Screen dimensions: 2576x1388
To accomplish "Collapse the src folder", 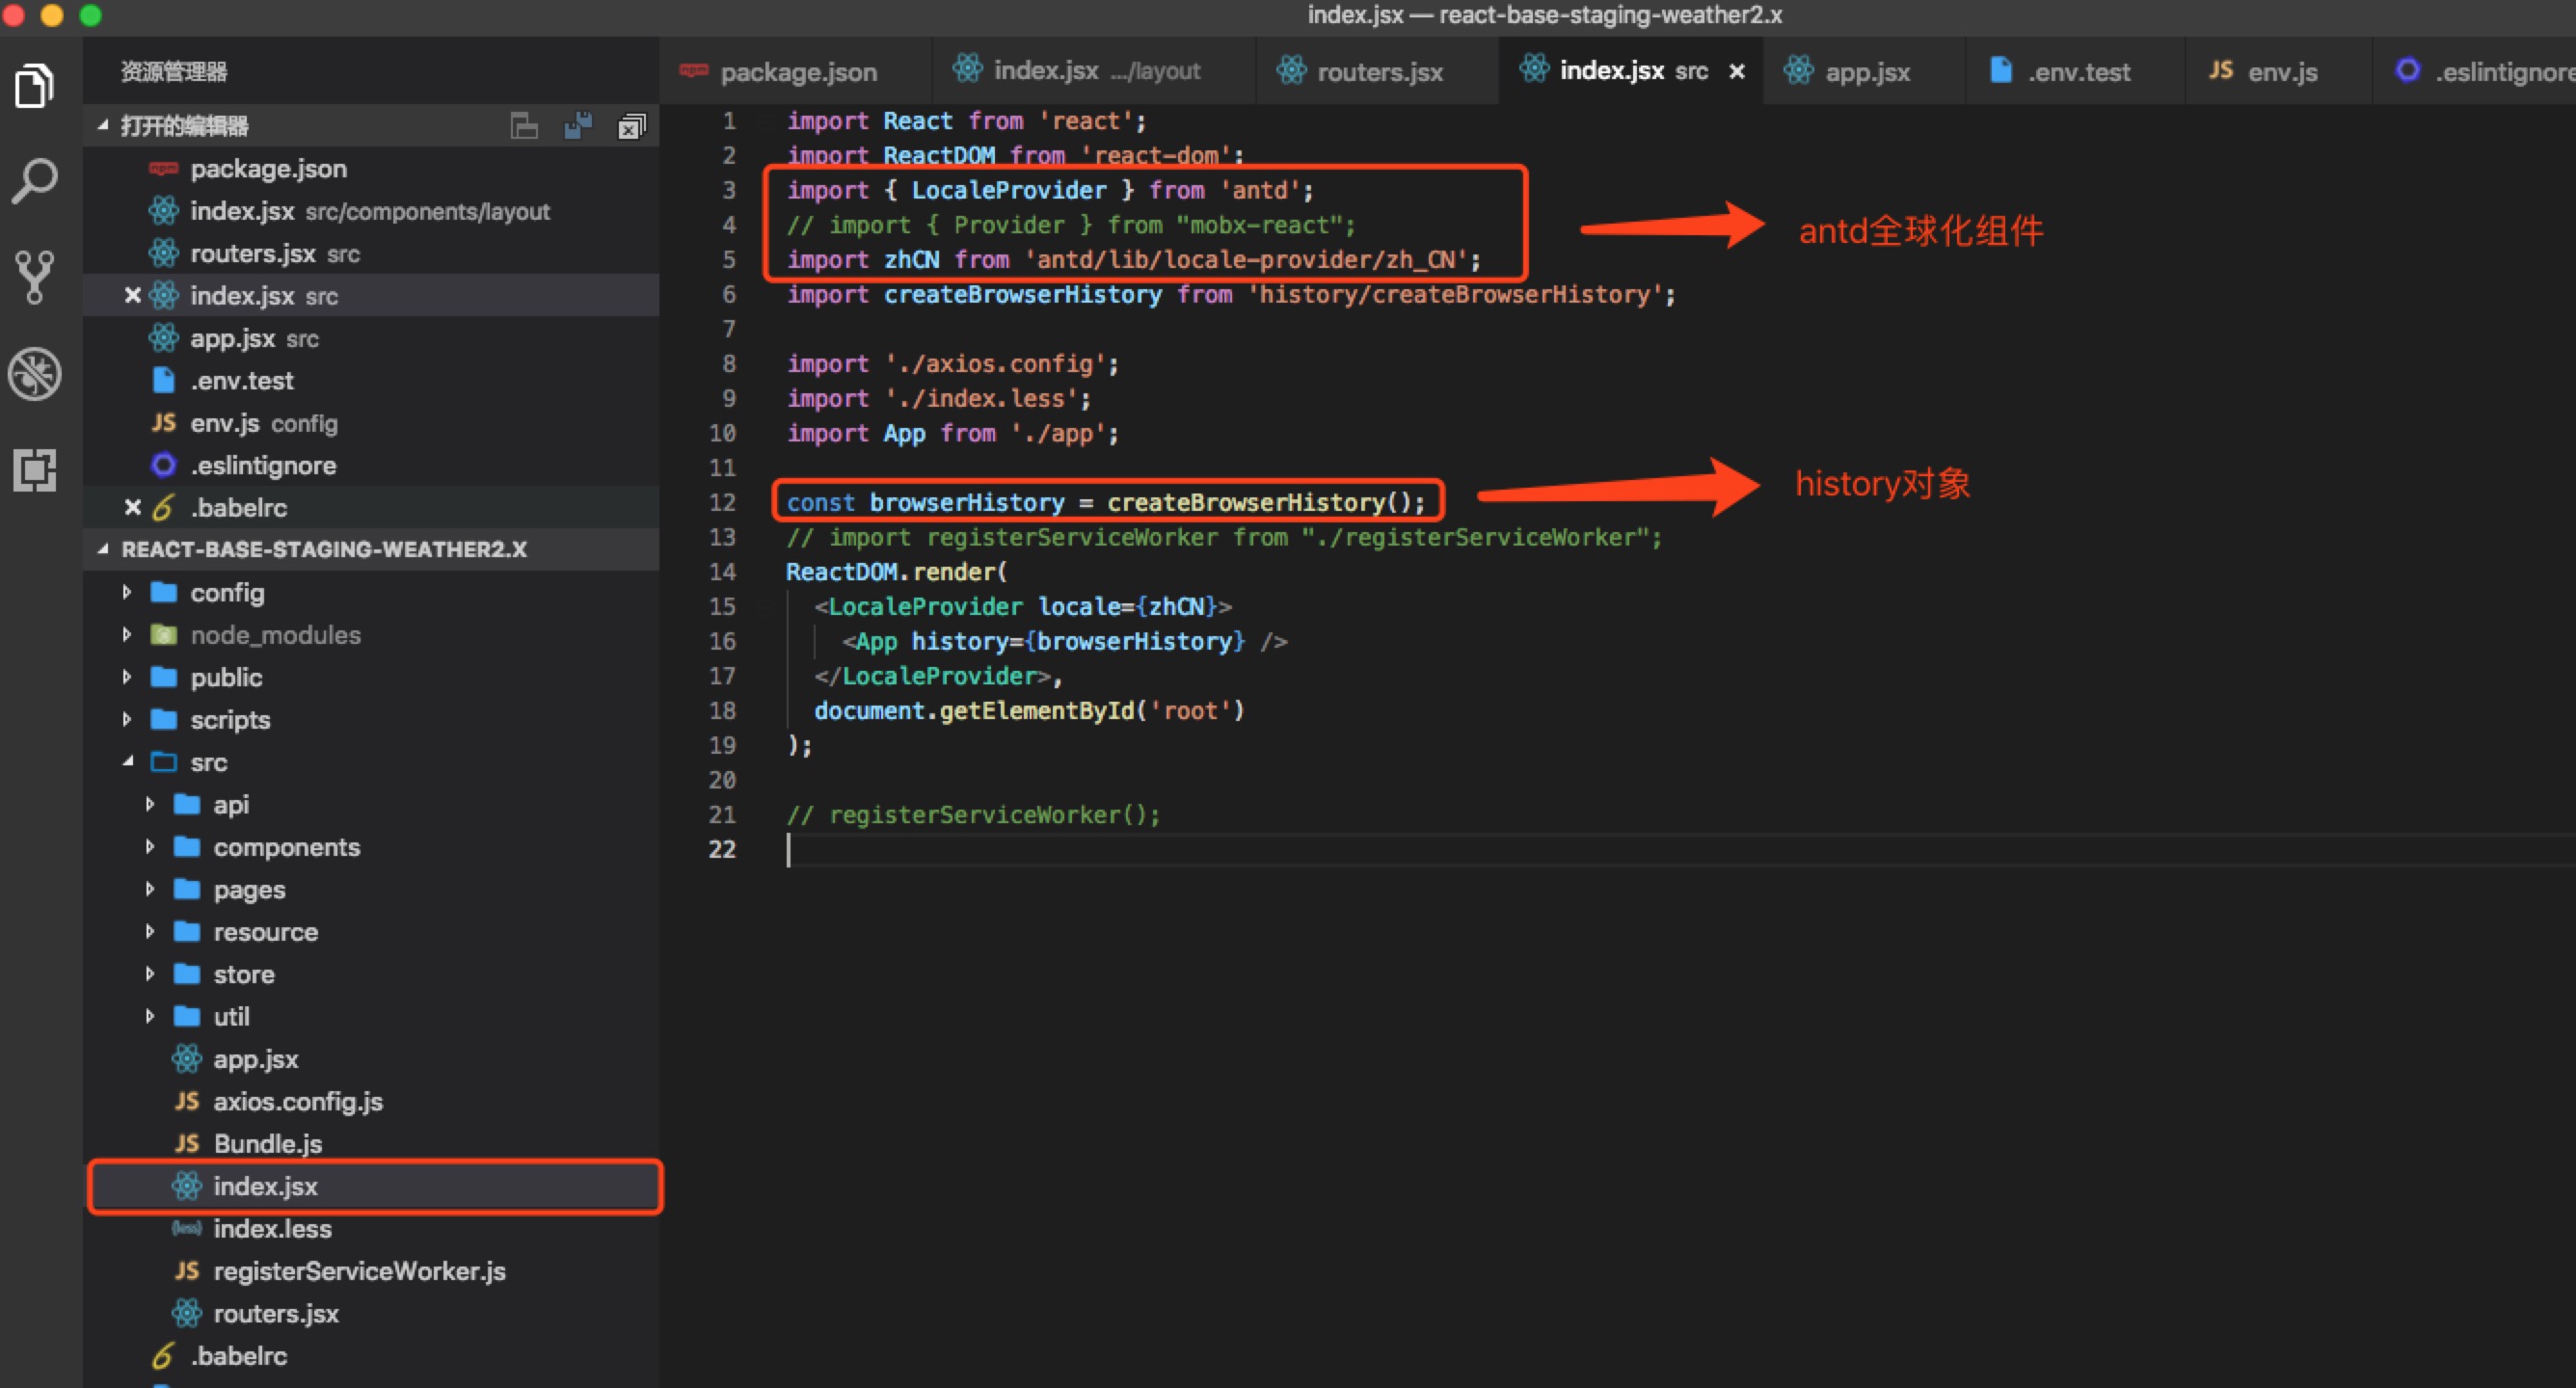I will (128, 761).
